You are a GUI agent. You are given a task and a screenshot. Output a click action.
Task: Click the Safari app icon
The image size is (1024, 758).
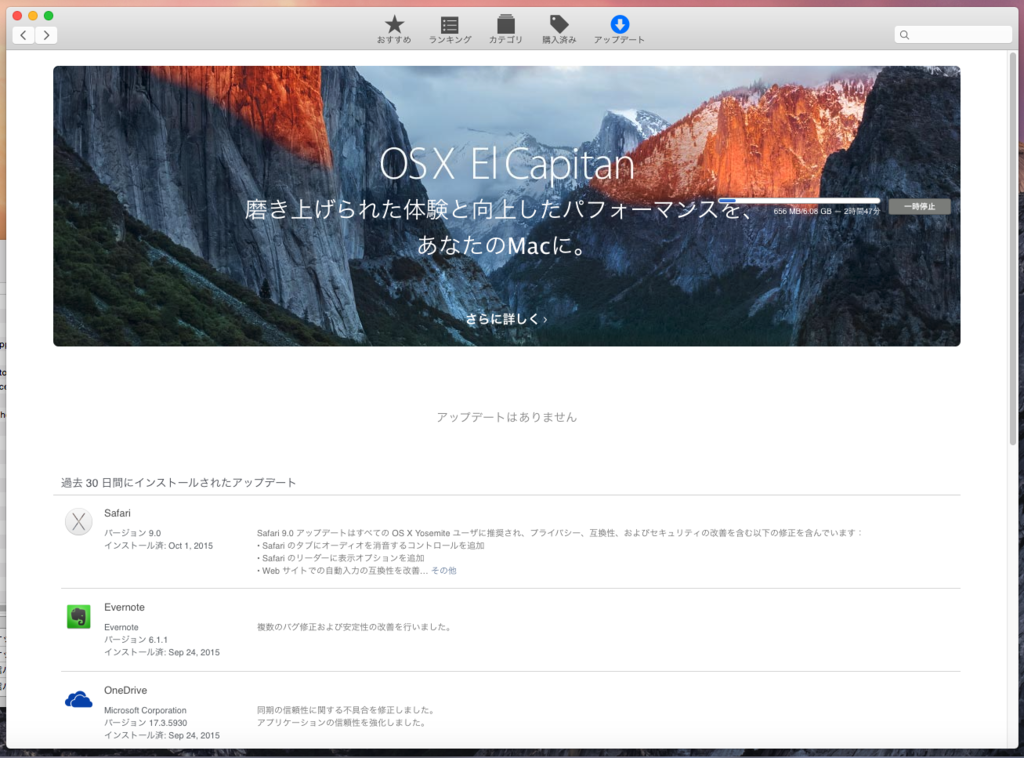[78, 522]
